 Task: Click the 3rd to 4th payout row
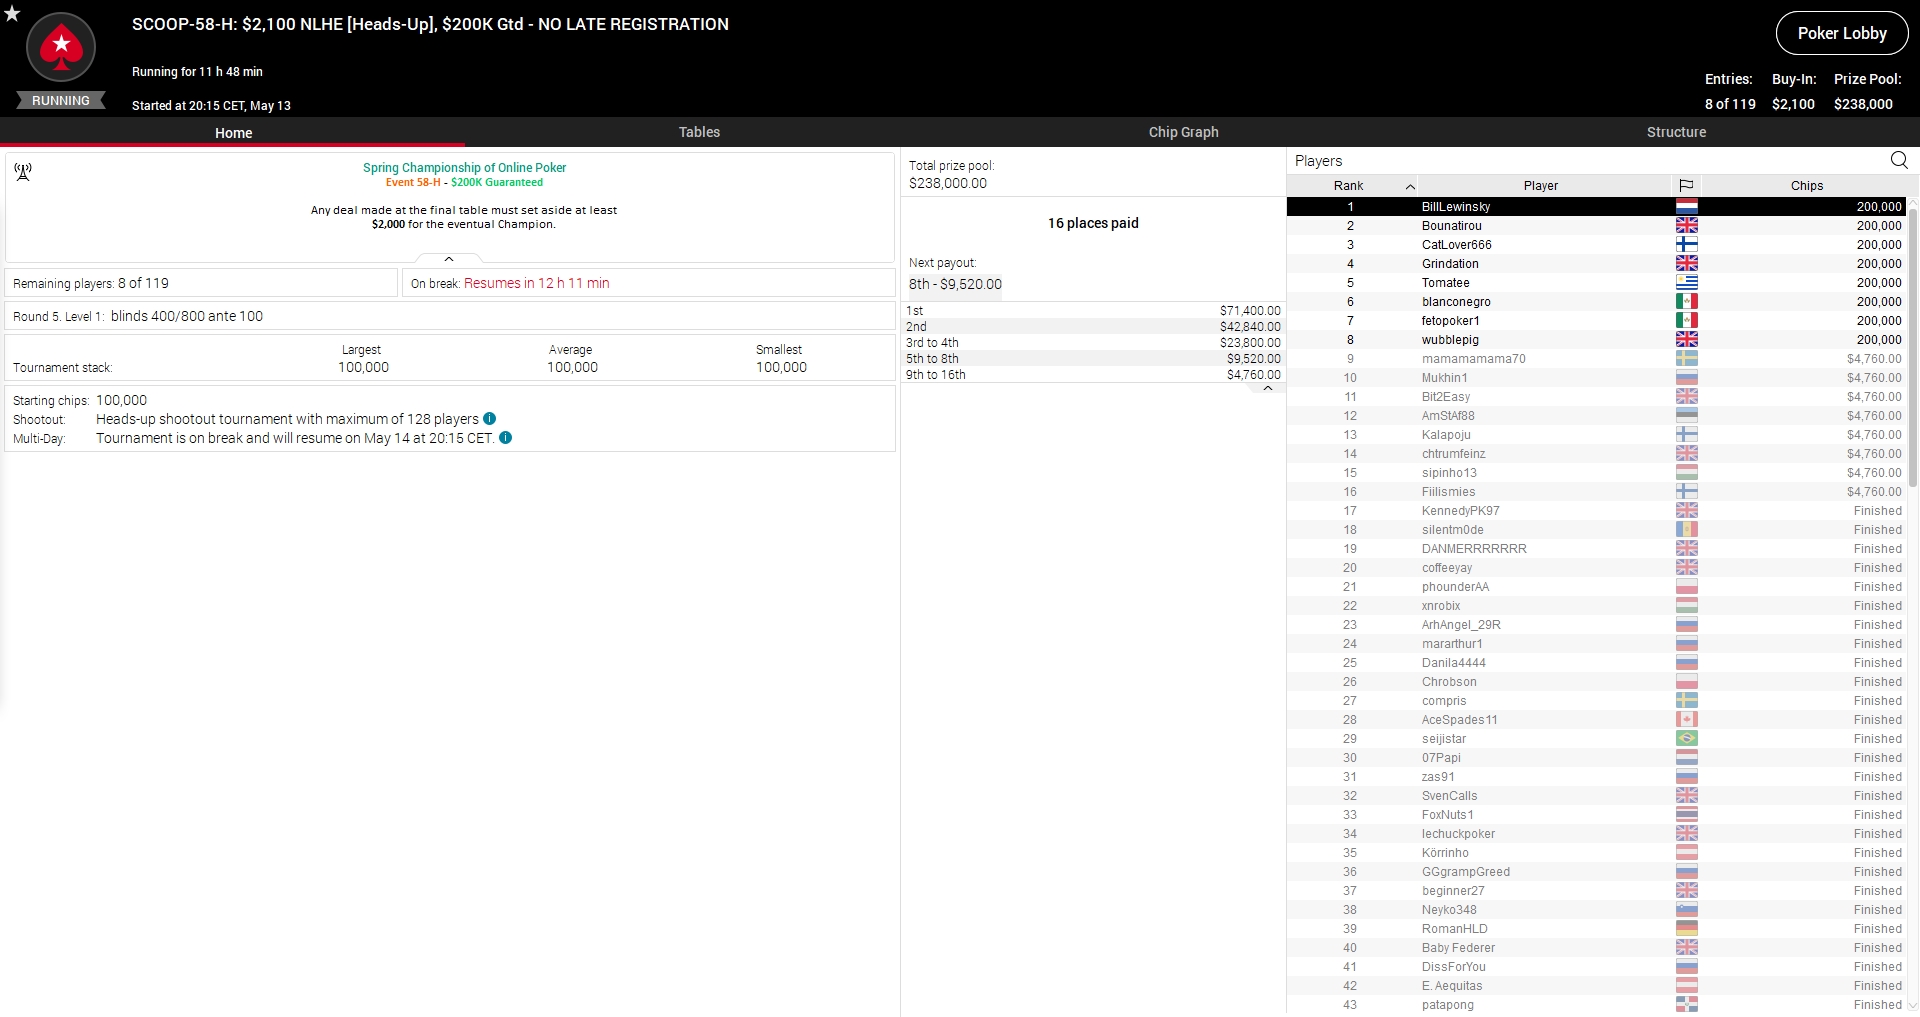[x=1093, y=343]
